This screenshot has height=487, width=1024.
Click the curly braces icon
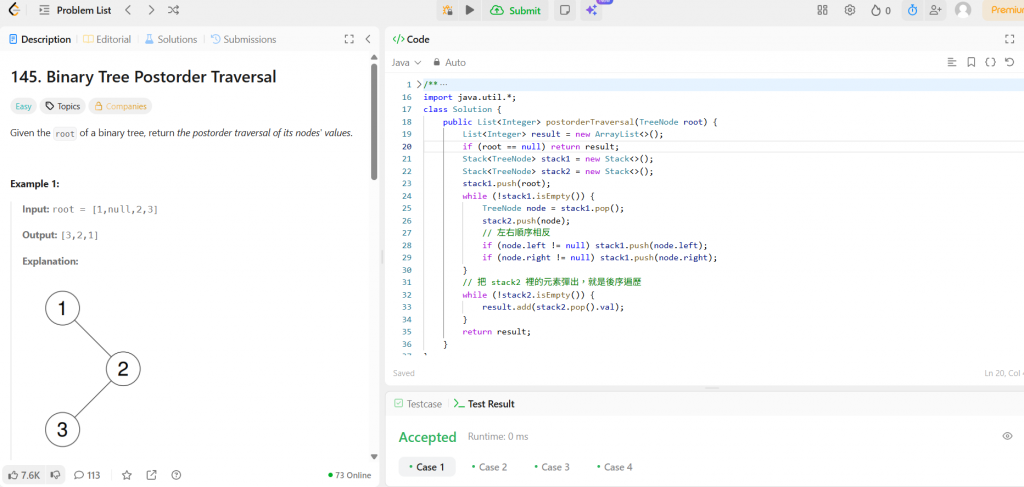(990, 63)
